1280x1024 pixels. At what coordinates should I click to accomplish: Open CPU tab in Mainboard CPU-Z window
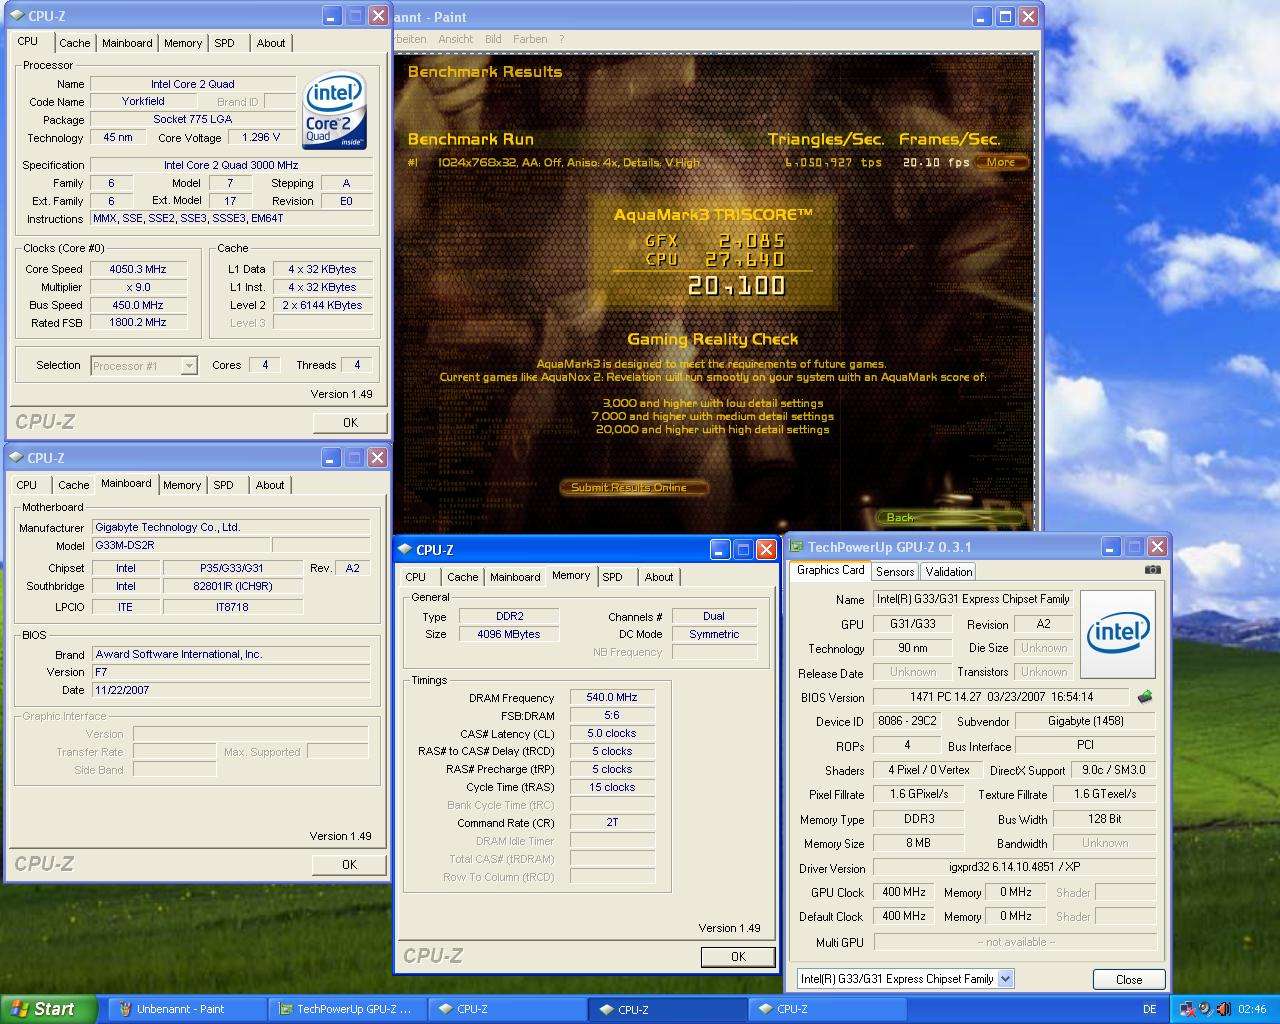pyautogui.click(x=27, y=485)
